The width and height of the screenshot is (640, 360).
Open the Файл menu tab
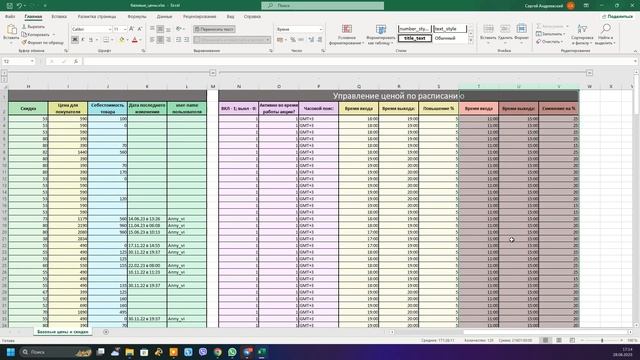click(10, 17)
